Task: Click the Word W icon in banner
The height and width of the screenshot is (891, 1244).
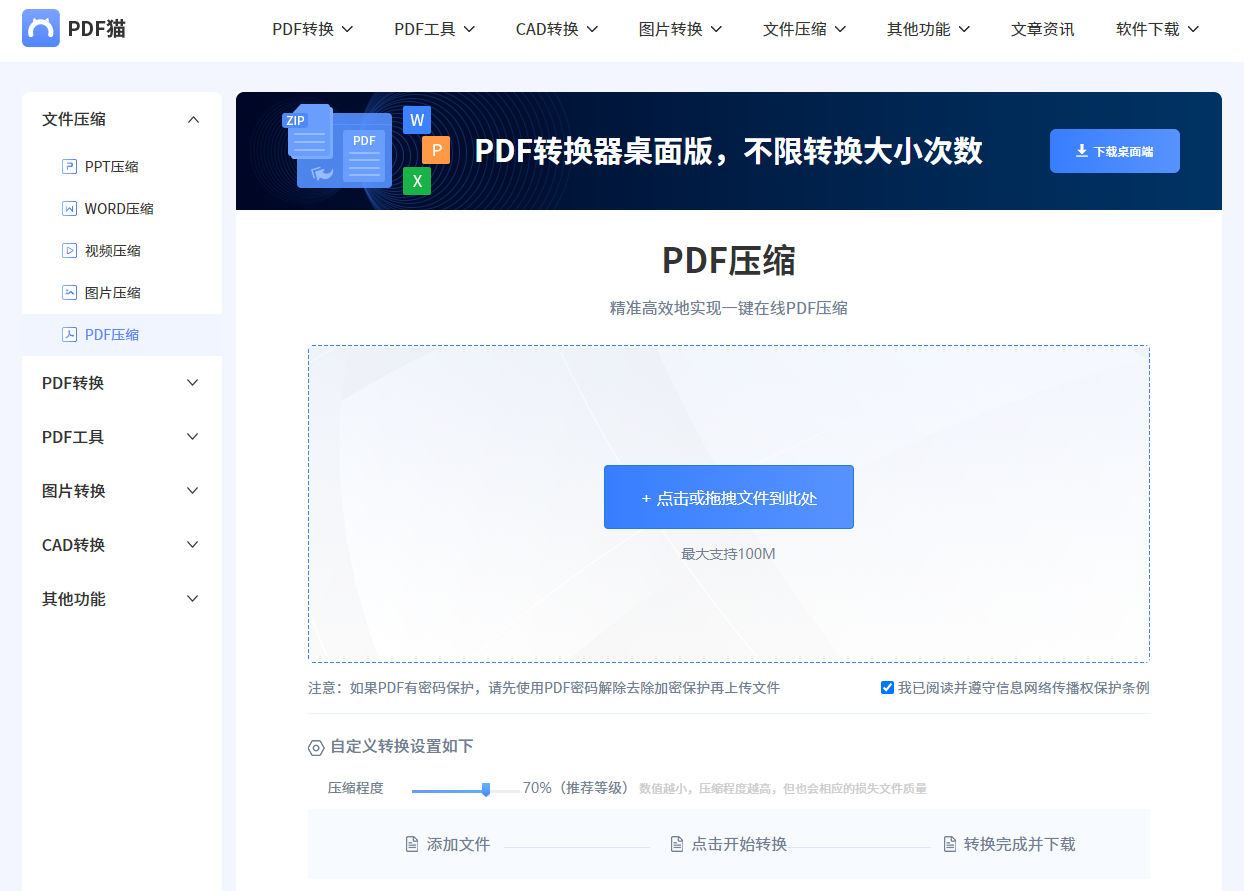Action: [417, 120]
